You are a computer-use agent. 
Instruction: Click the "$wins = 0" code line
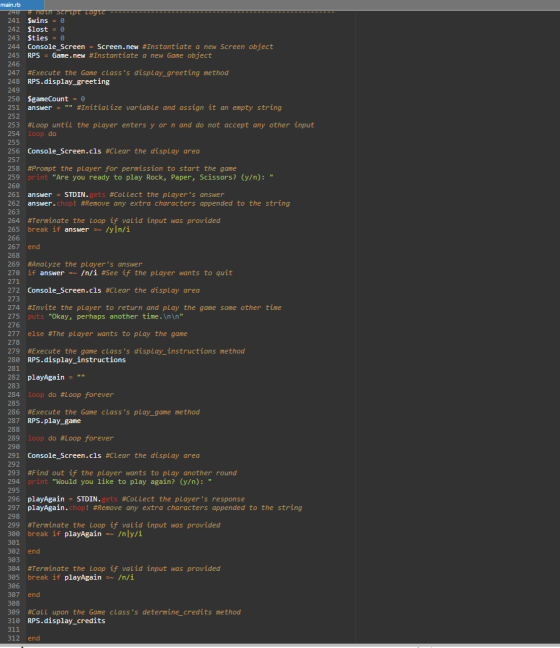[x=46, y=21]
